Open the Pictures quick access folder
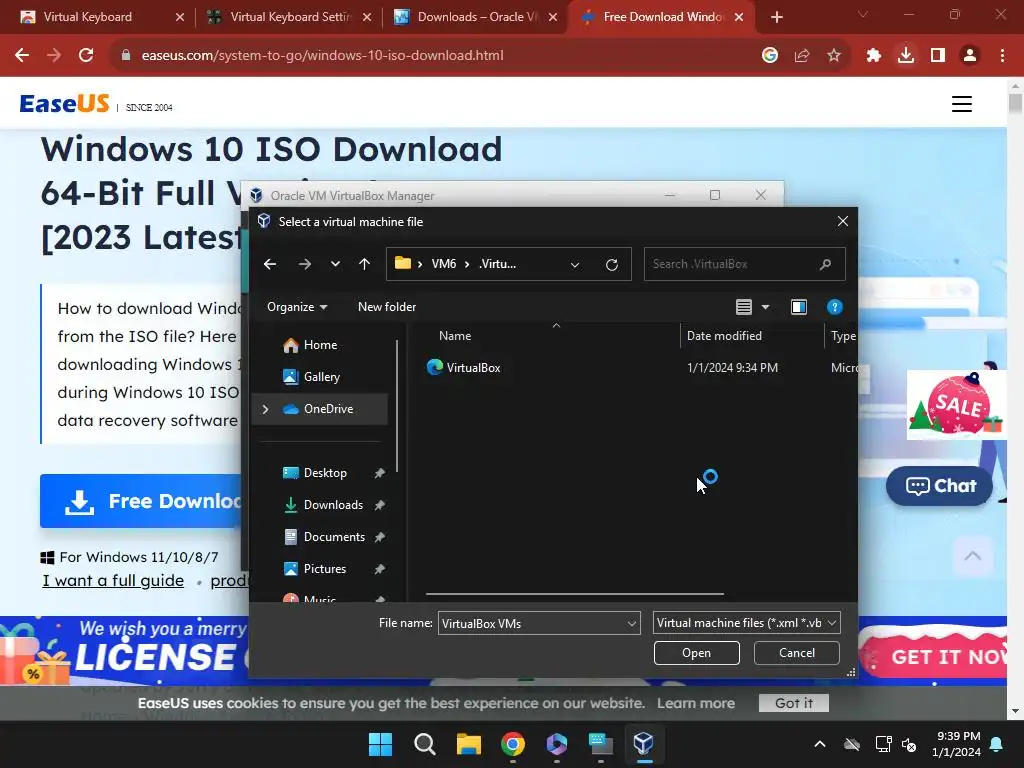 (x=325, y=569)
